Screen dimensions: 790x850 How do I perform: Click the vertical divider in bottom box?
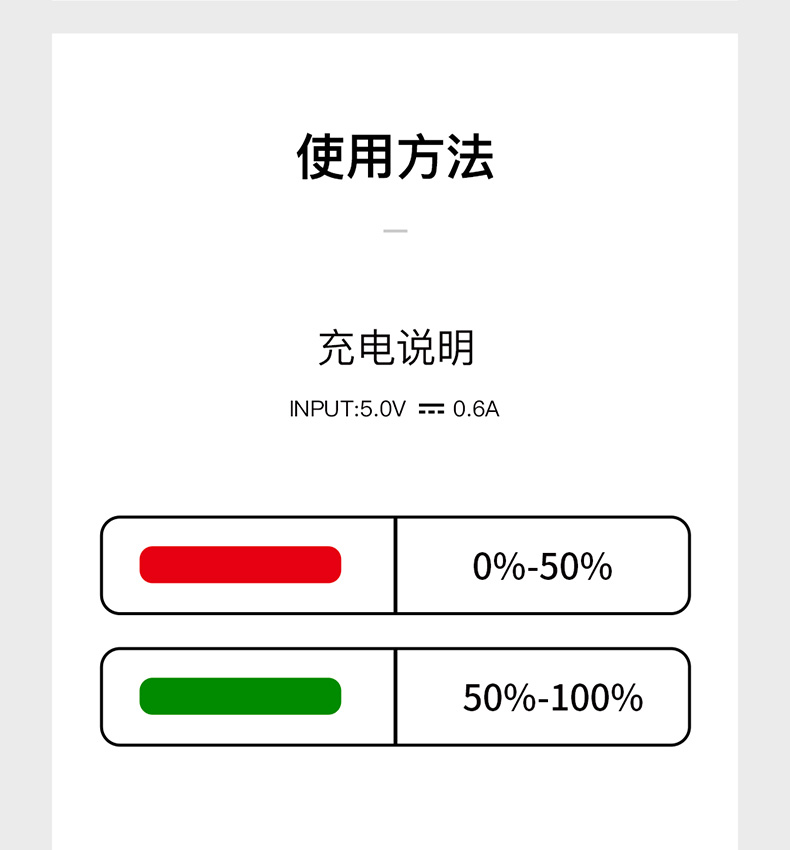point(396,697)
